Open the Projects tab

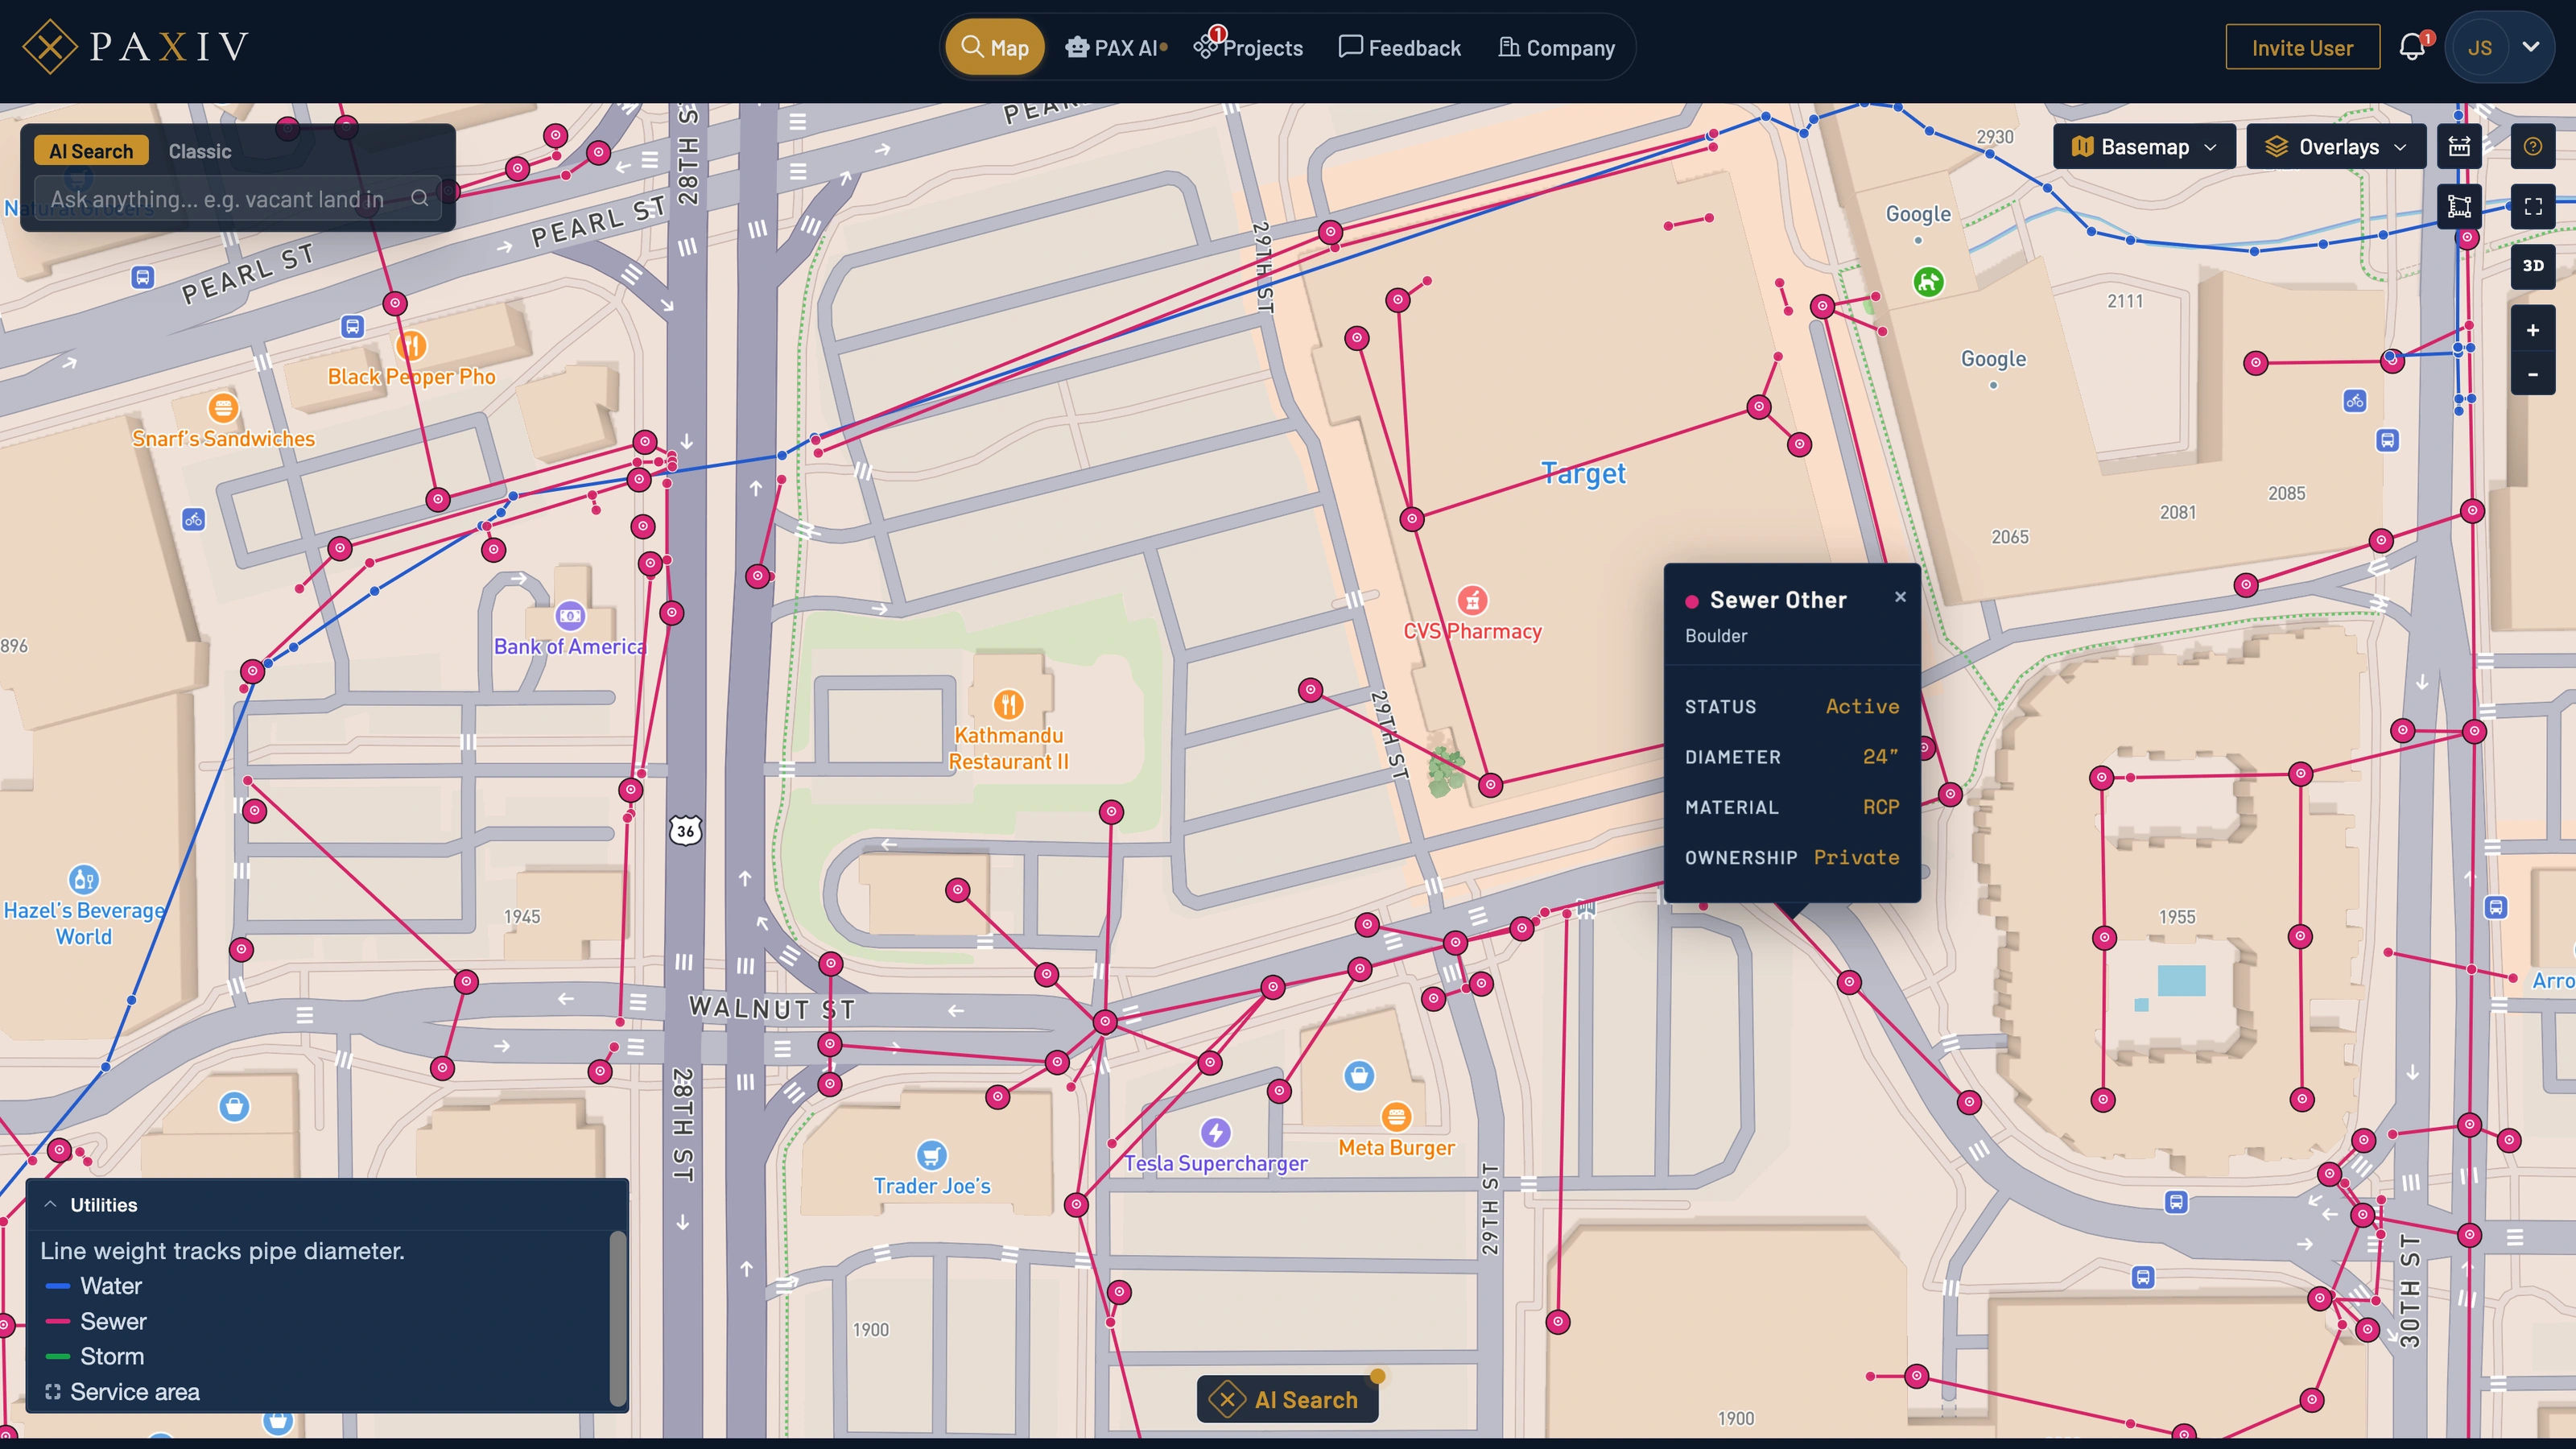tap(1249, 47)
